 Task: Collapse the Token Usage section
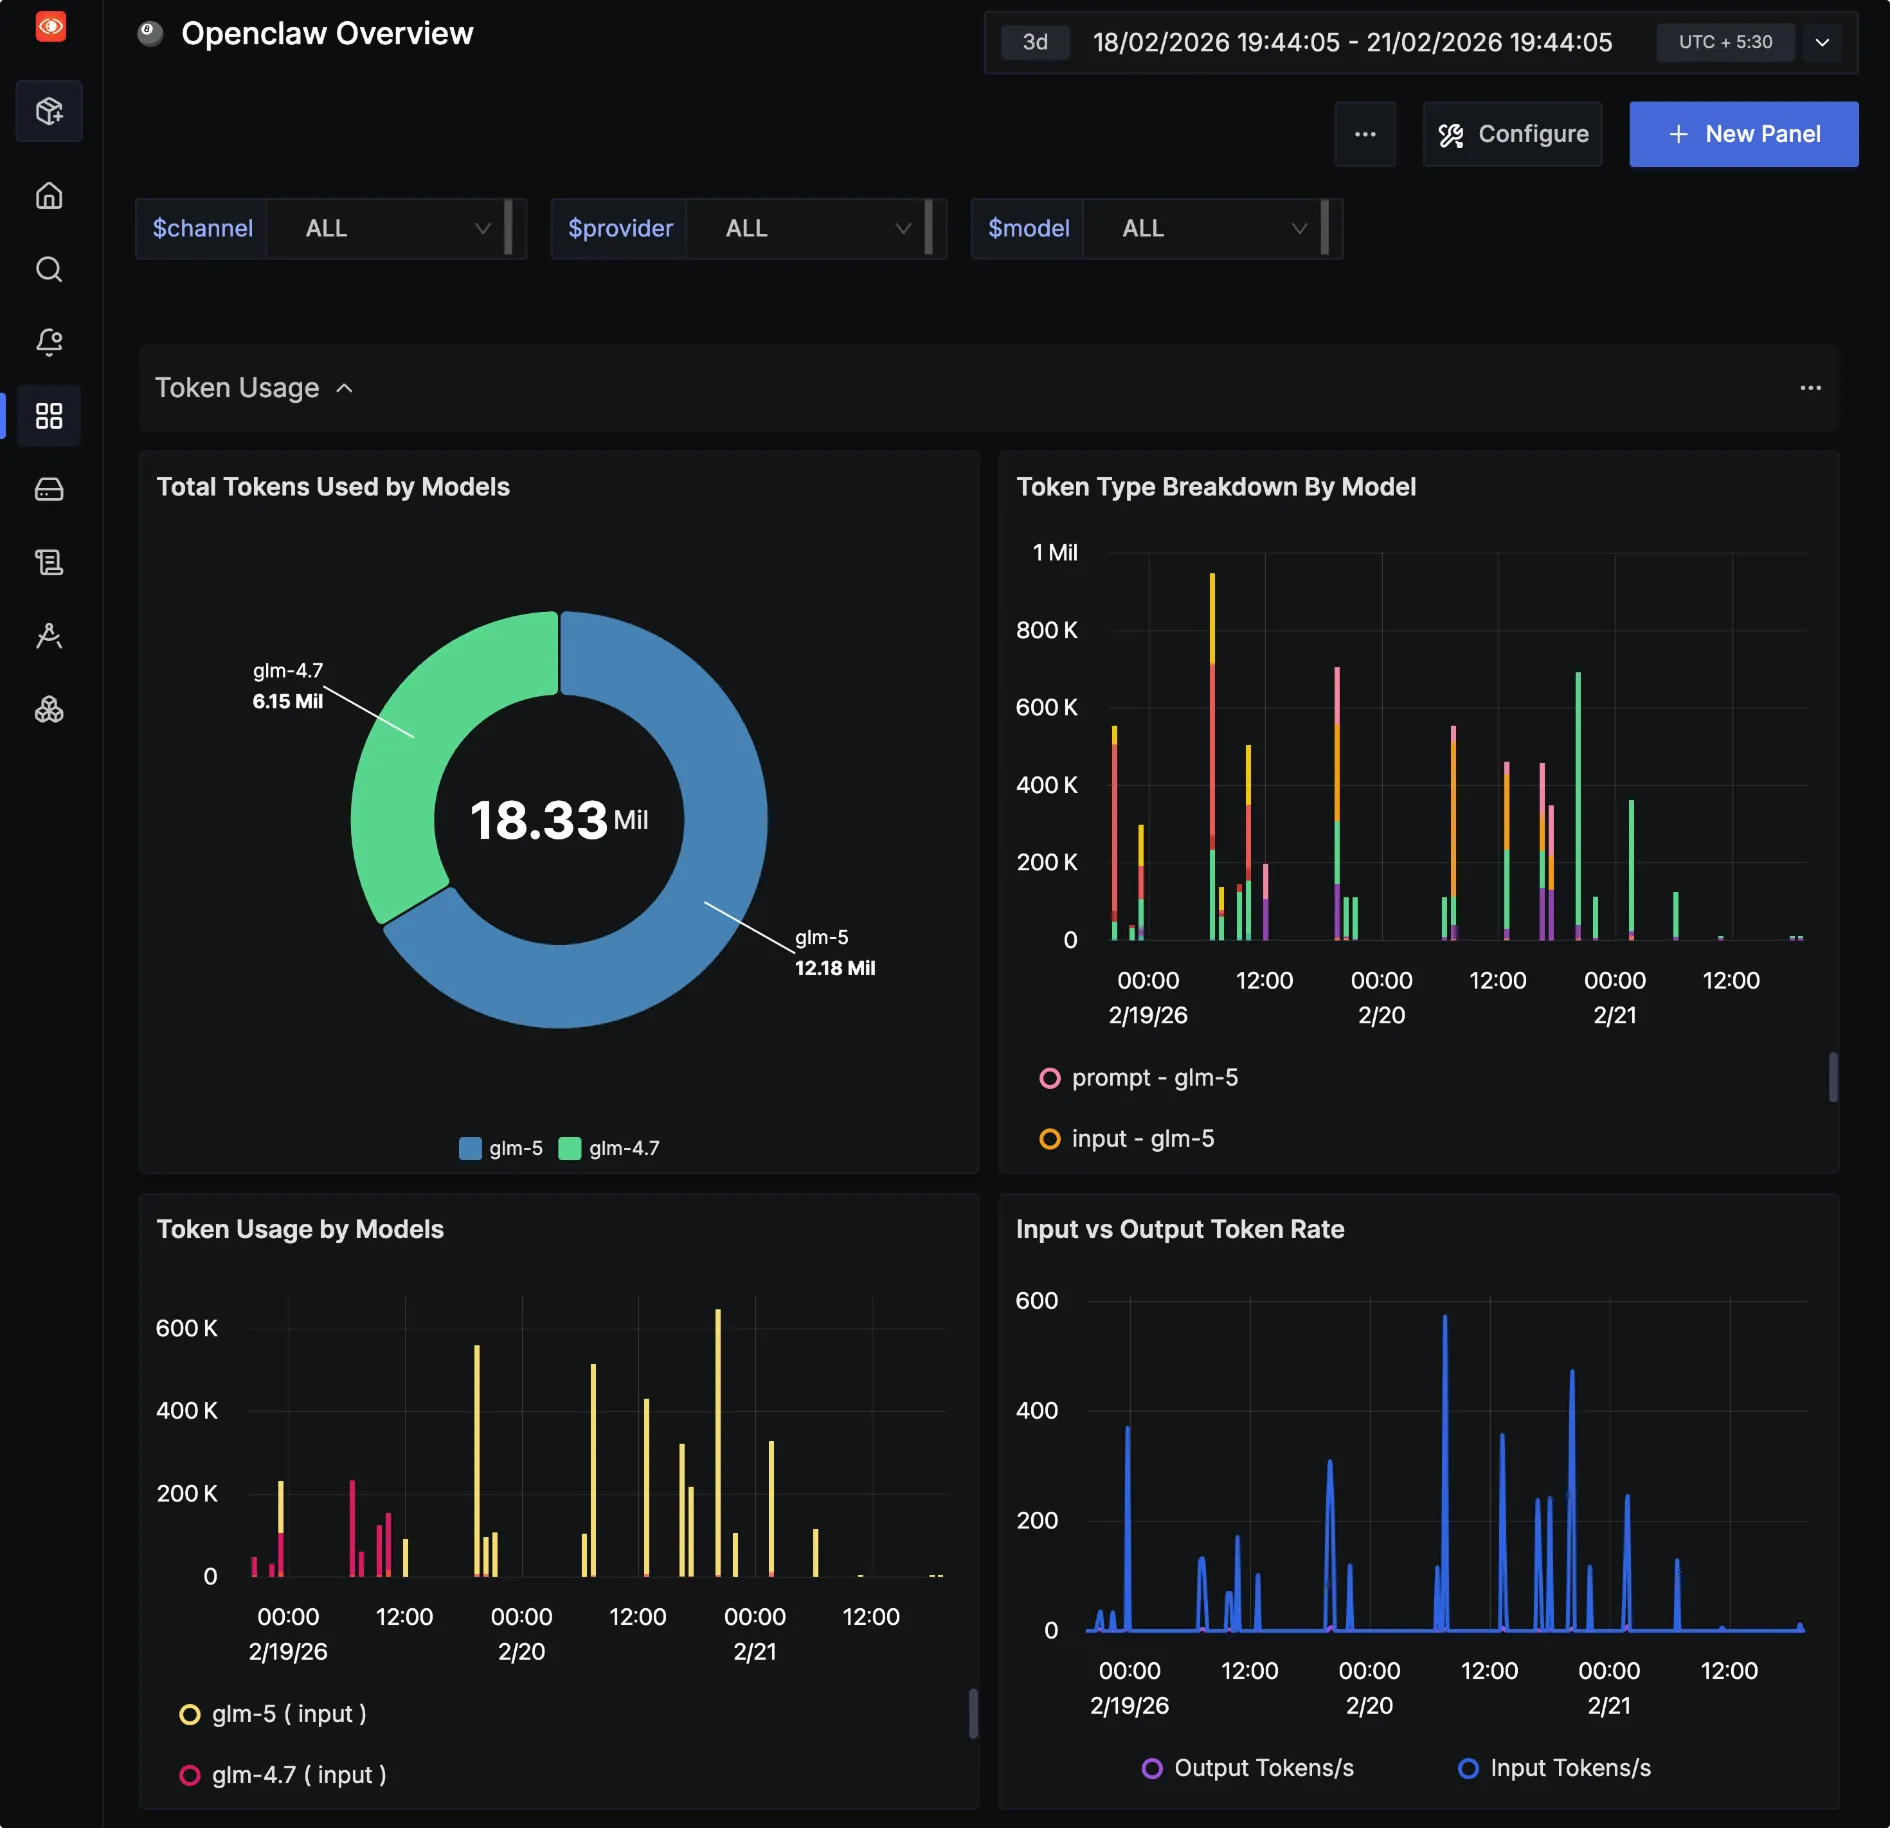345,388
